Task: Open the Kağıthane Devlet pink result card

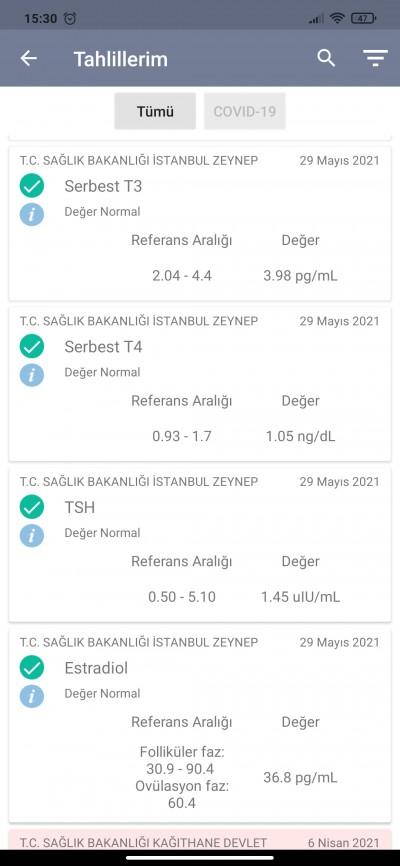Action: 200,839
